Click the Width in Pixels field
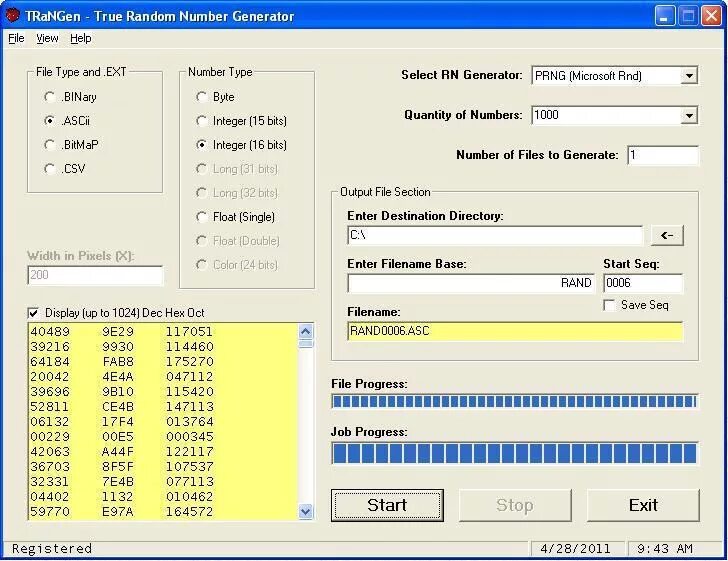 click(95, 275)
